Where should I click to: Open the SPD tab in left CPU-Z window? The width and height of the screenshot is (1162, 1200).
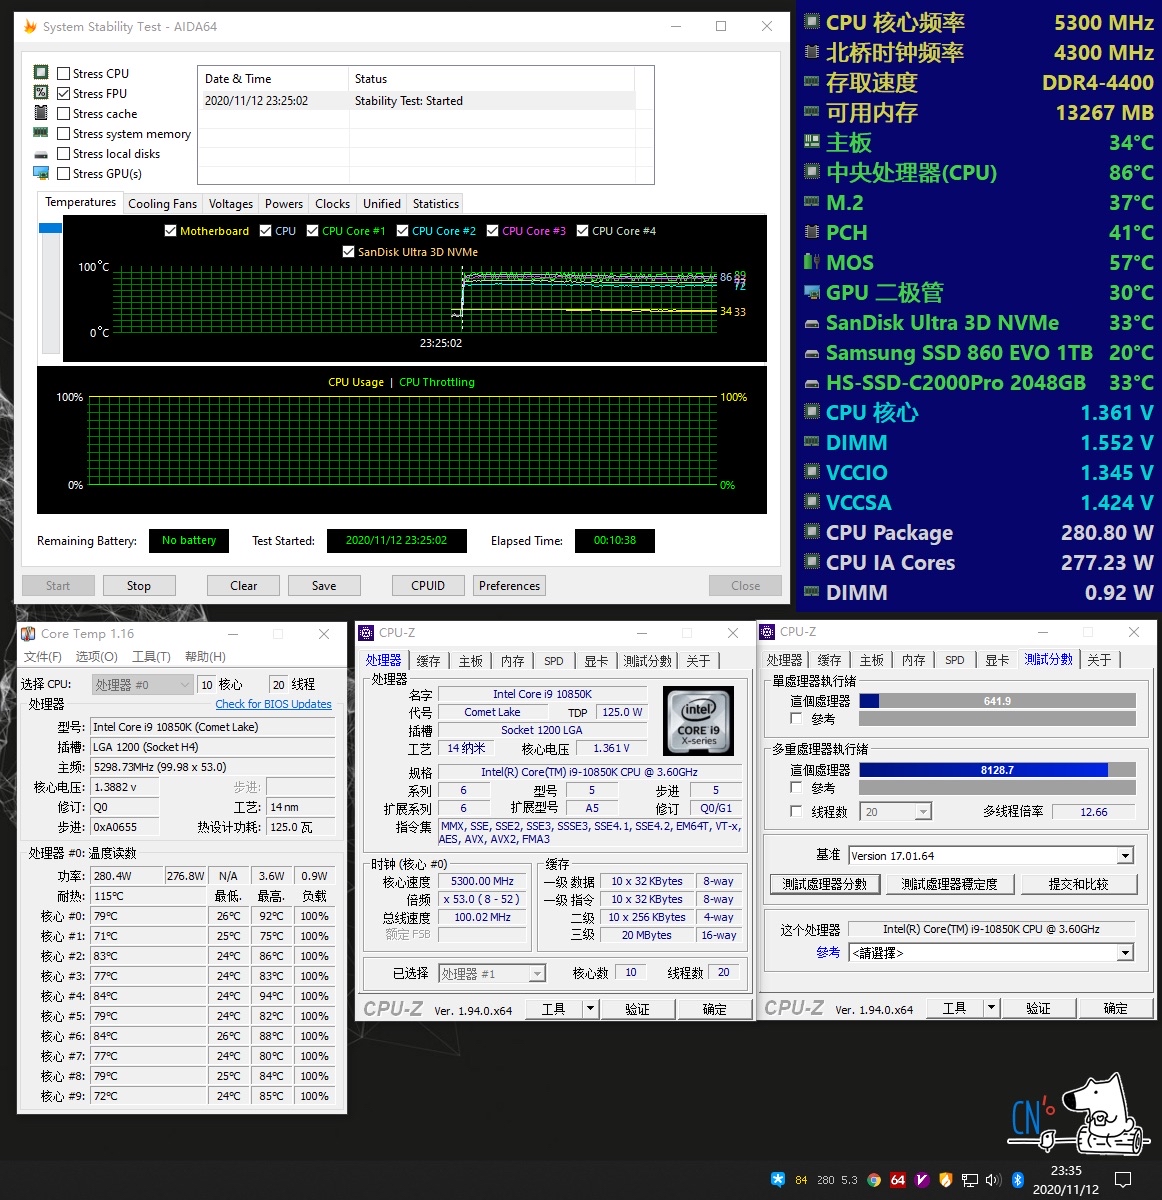pyautogui.click(x=554, y=661)
